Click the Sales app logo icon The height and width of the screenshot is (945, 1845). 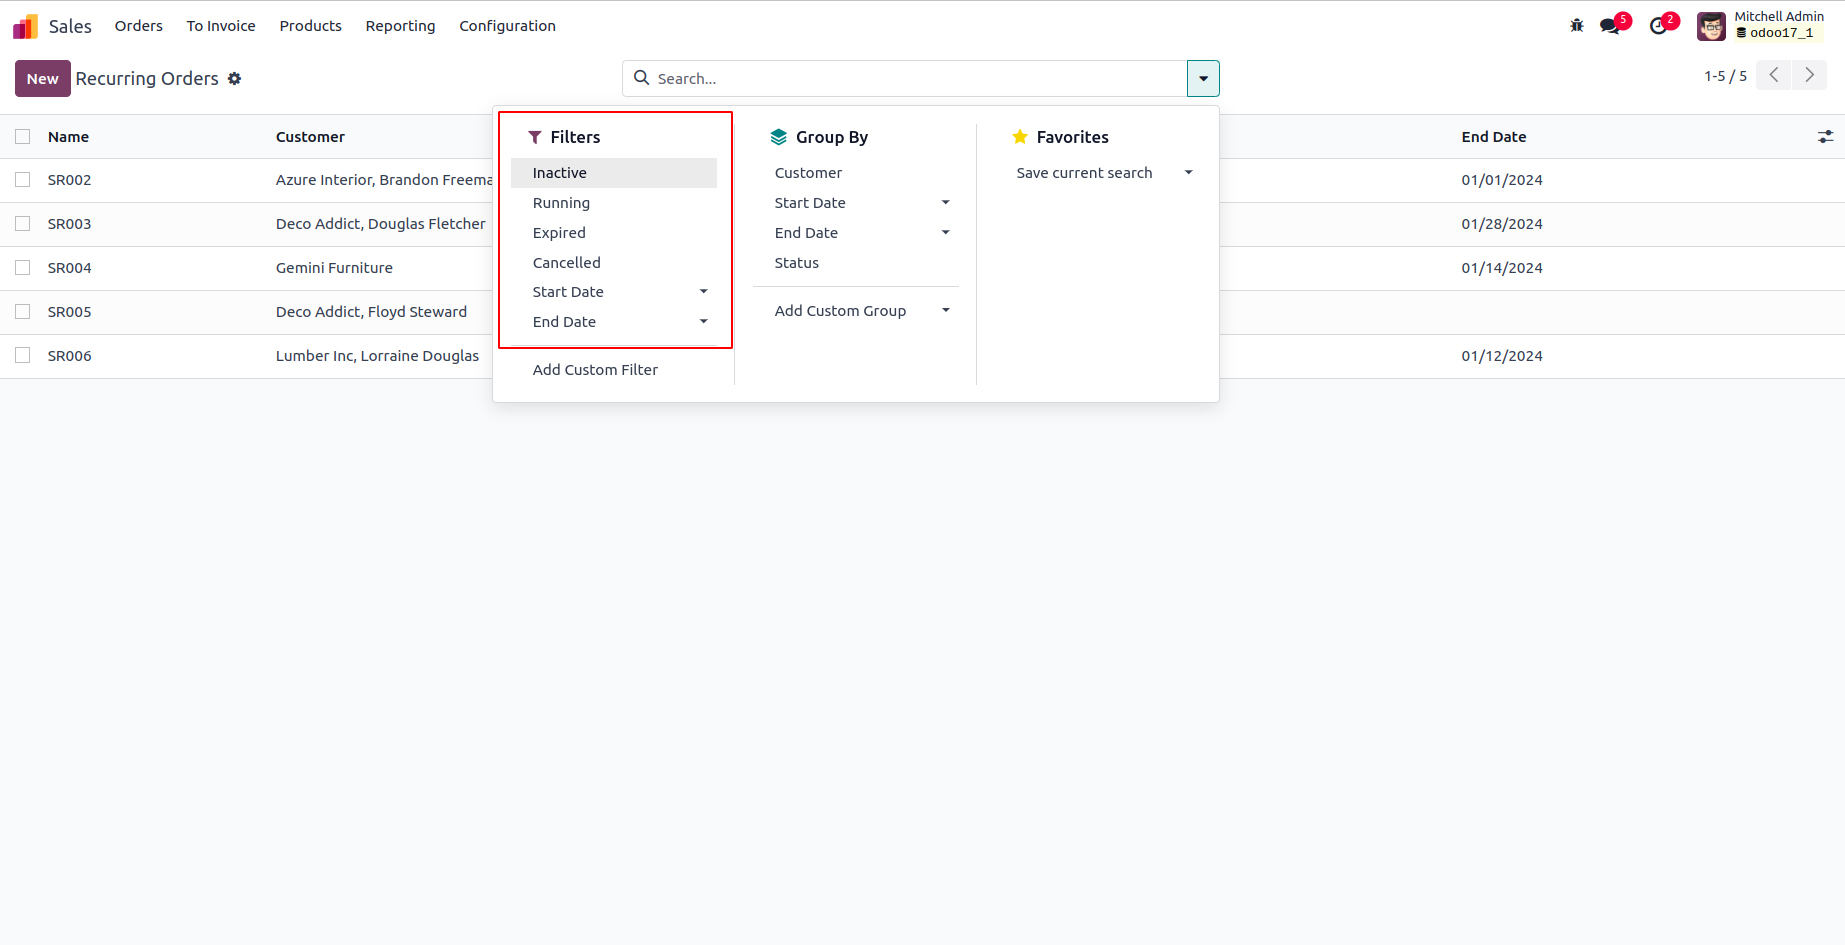click(25, 26)
